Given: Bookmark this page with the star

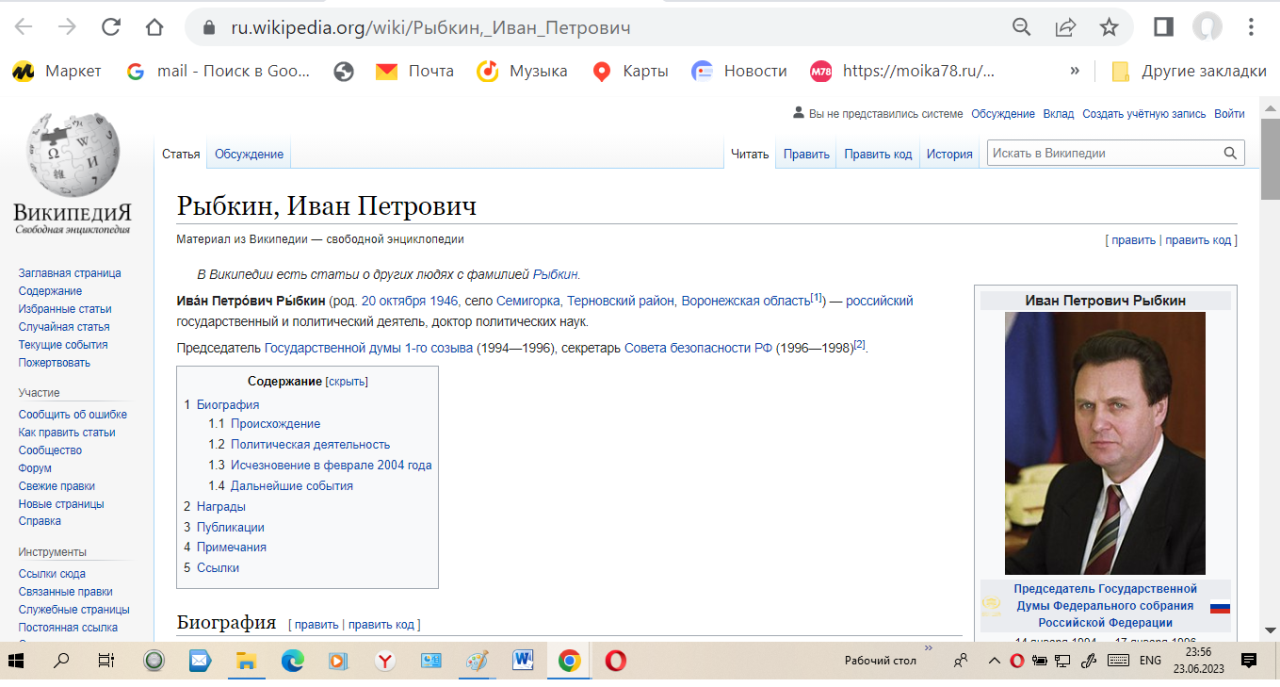Looking at the screenshot, I should point(1109,27).
